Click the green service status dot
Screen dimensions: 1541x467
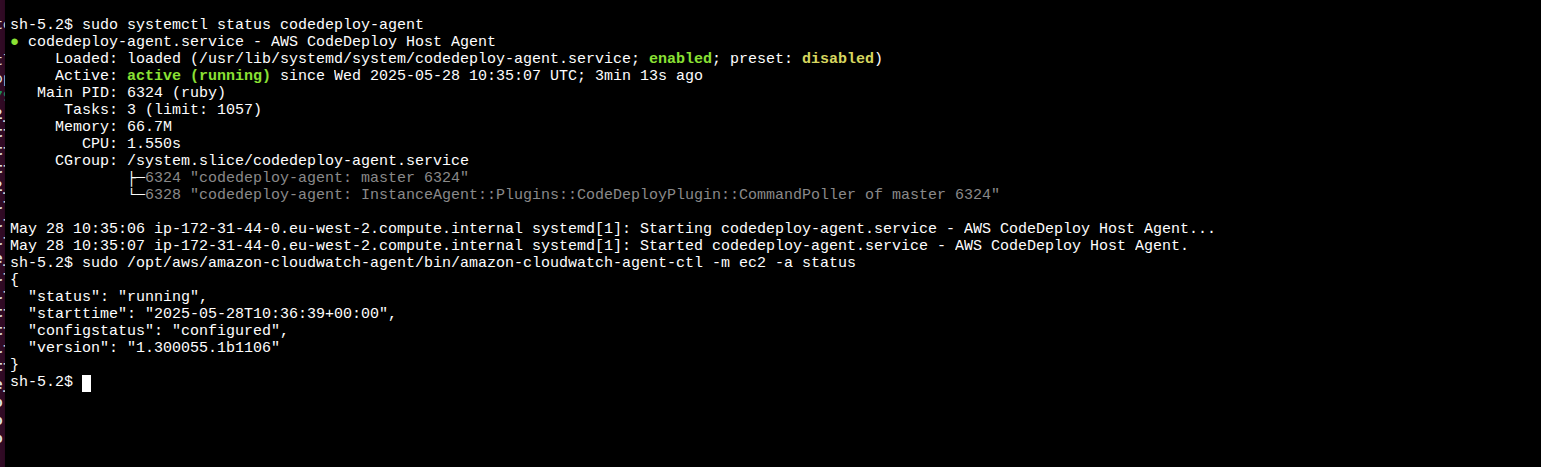[x=15, y=42]
